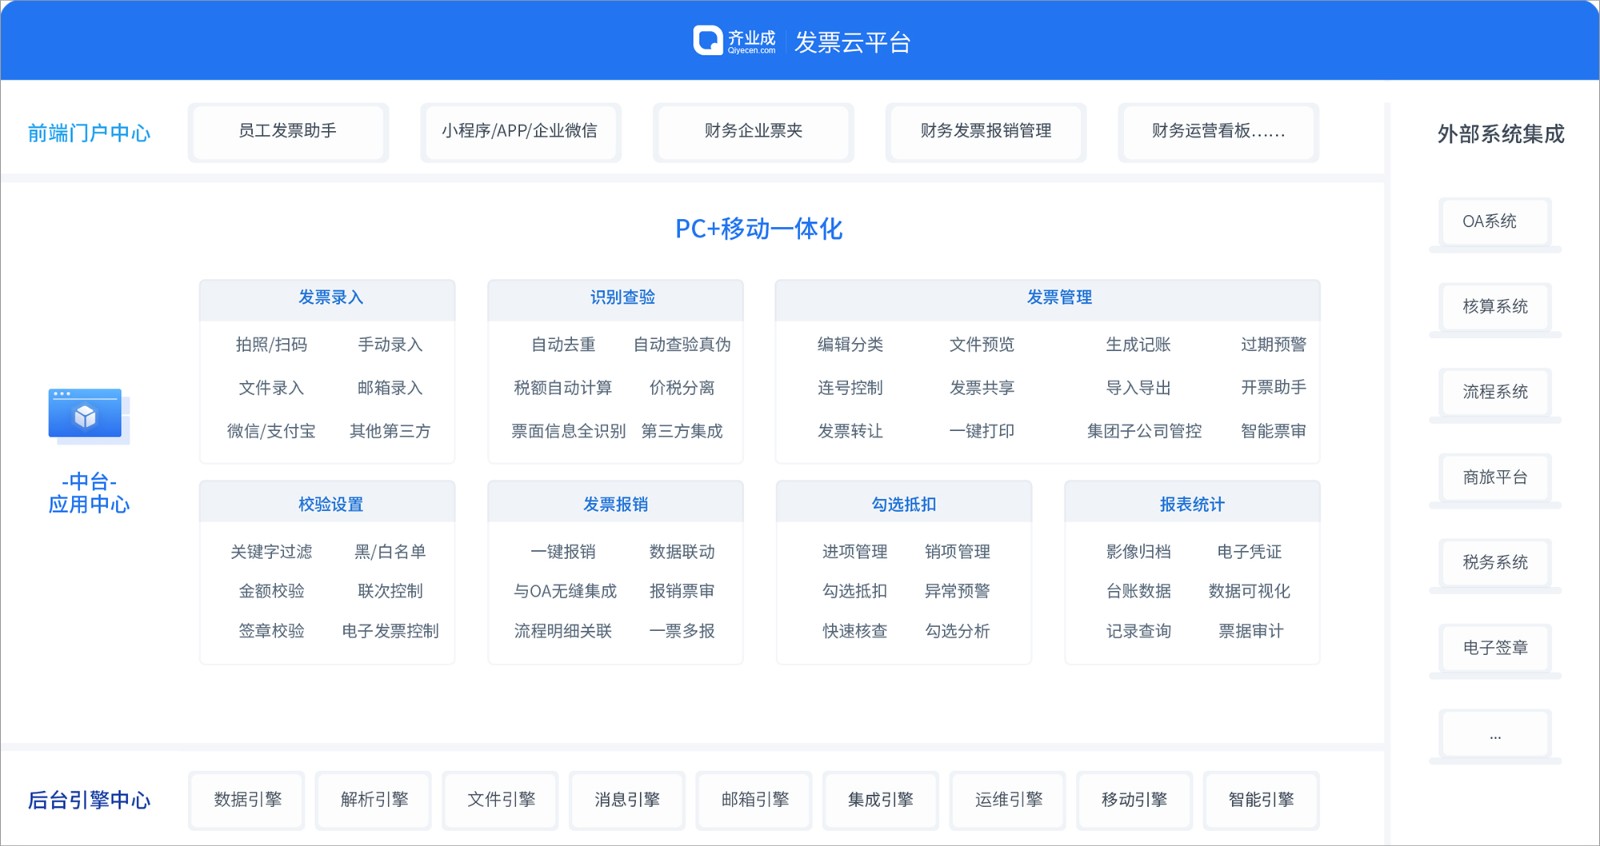This screenshot has height=846, width=1600.
Task: Select 文件预览 item
Action: (982, 345)
